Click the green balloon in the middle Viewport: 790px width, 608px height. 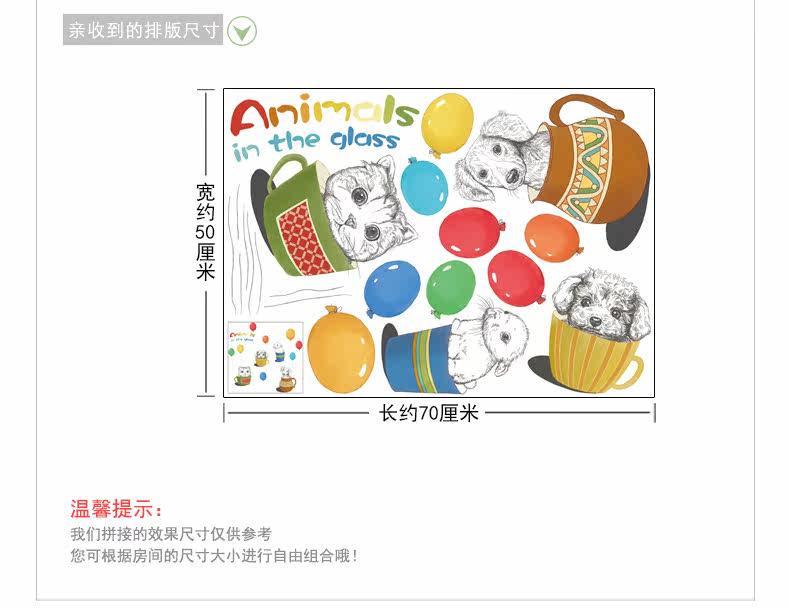point(450,289)
